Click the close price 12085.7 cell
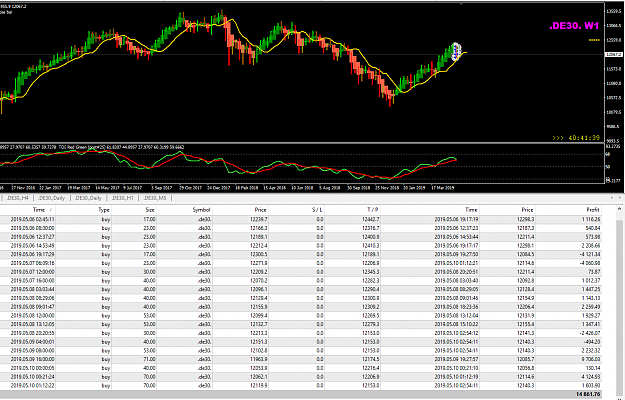 point(526,359)
